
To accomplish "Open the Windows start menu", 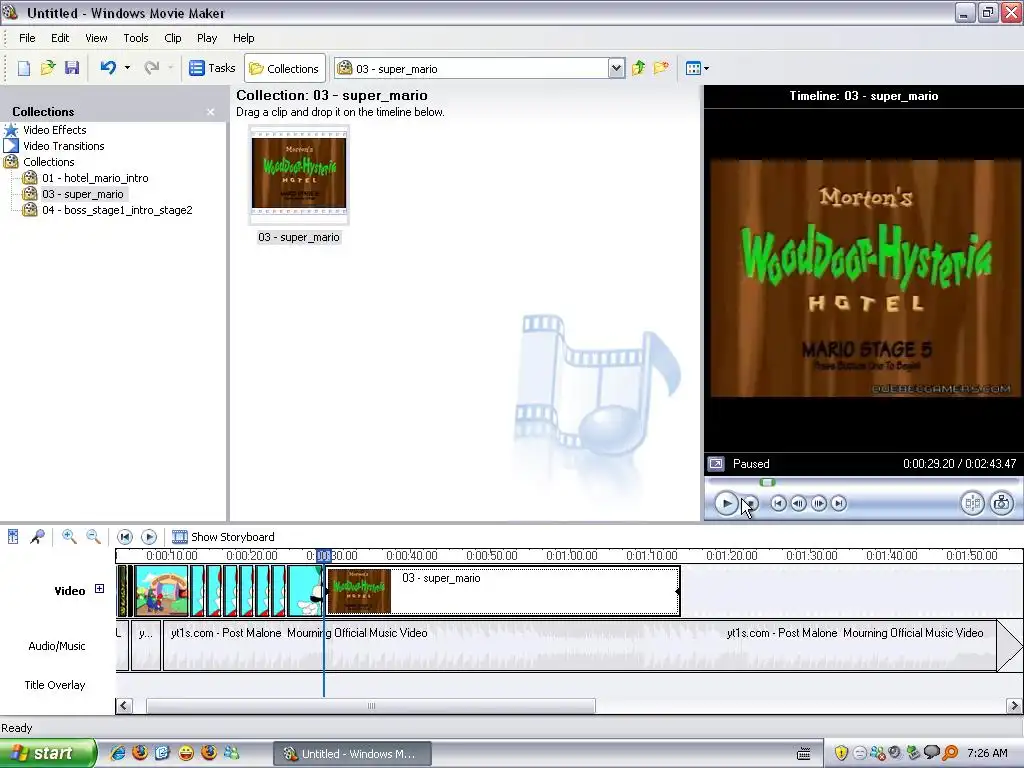I will (47, 754).
